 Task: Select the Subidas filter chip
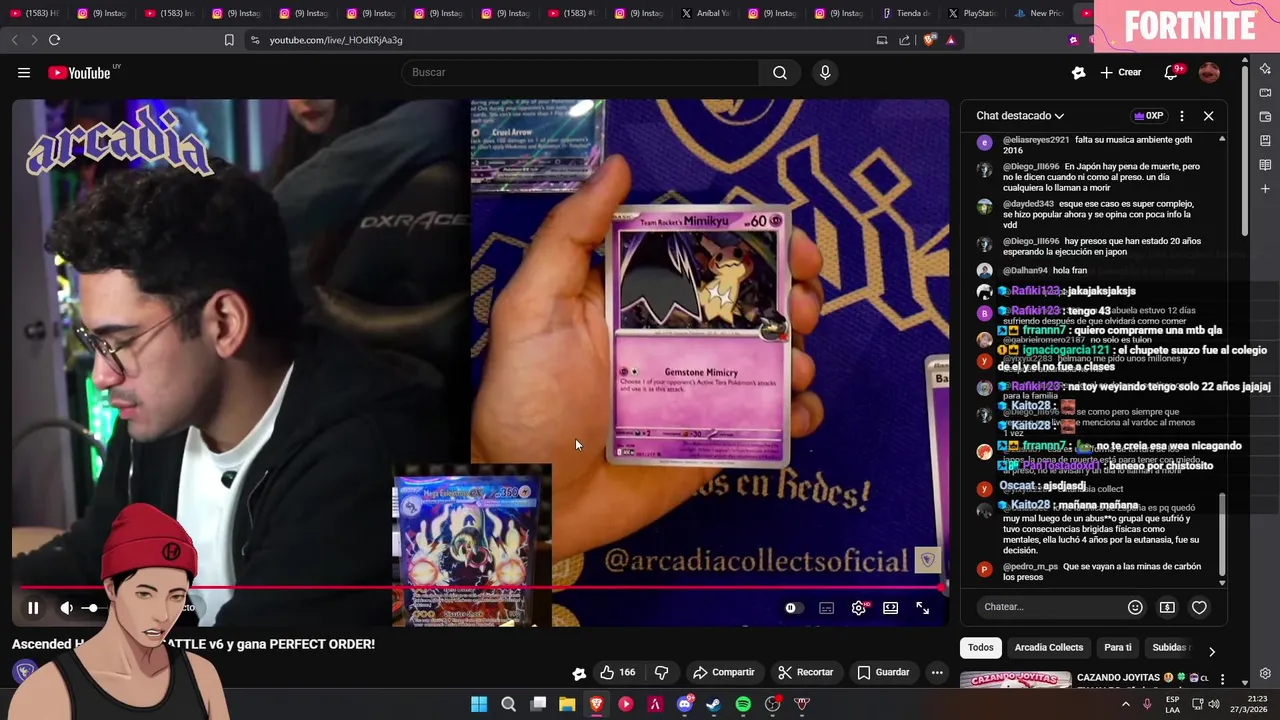[1168, 647]
